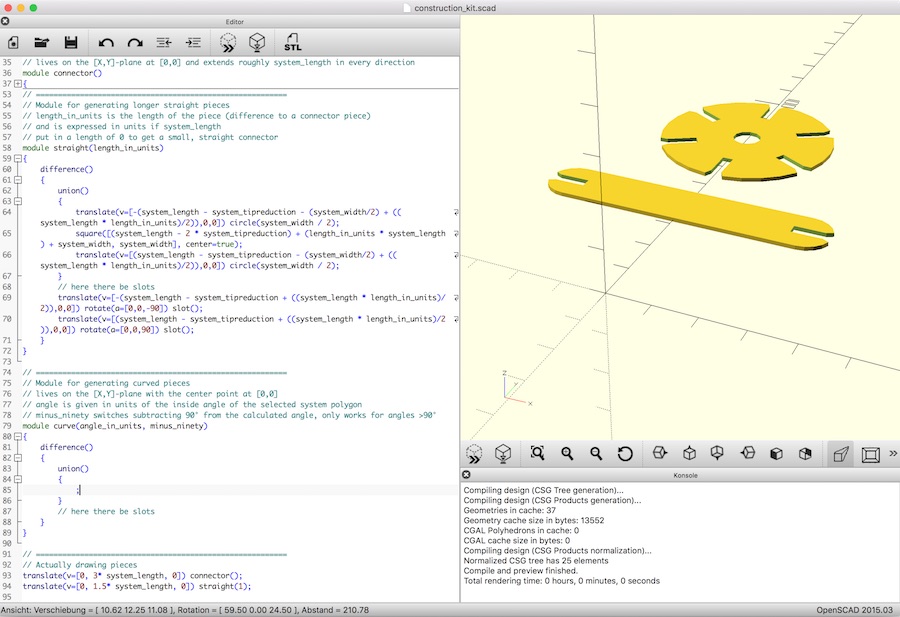Run Render from the editor toolbar
The height and width of the screenshot is (617, 900).
257,42
